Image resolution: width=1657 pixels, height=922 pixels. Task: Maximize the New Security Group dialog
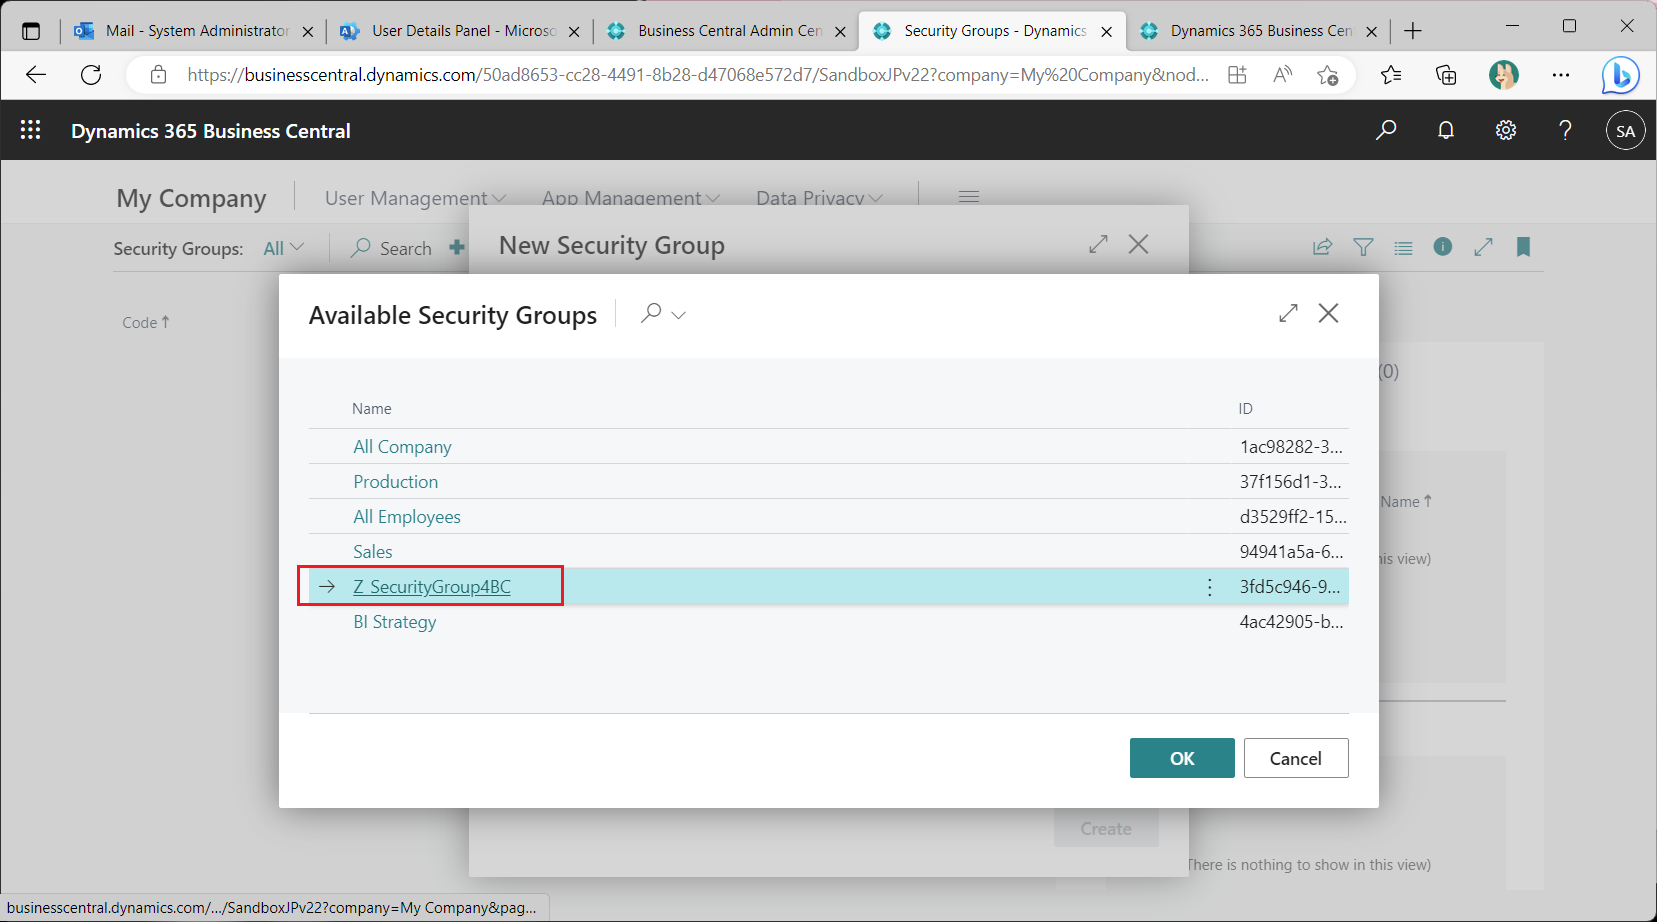tap(1098, 243)
